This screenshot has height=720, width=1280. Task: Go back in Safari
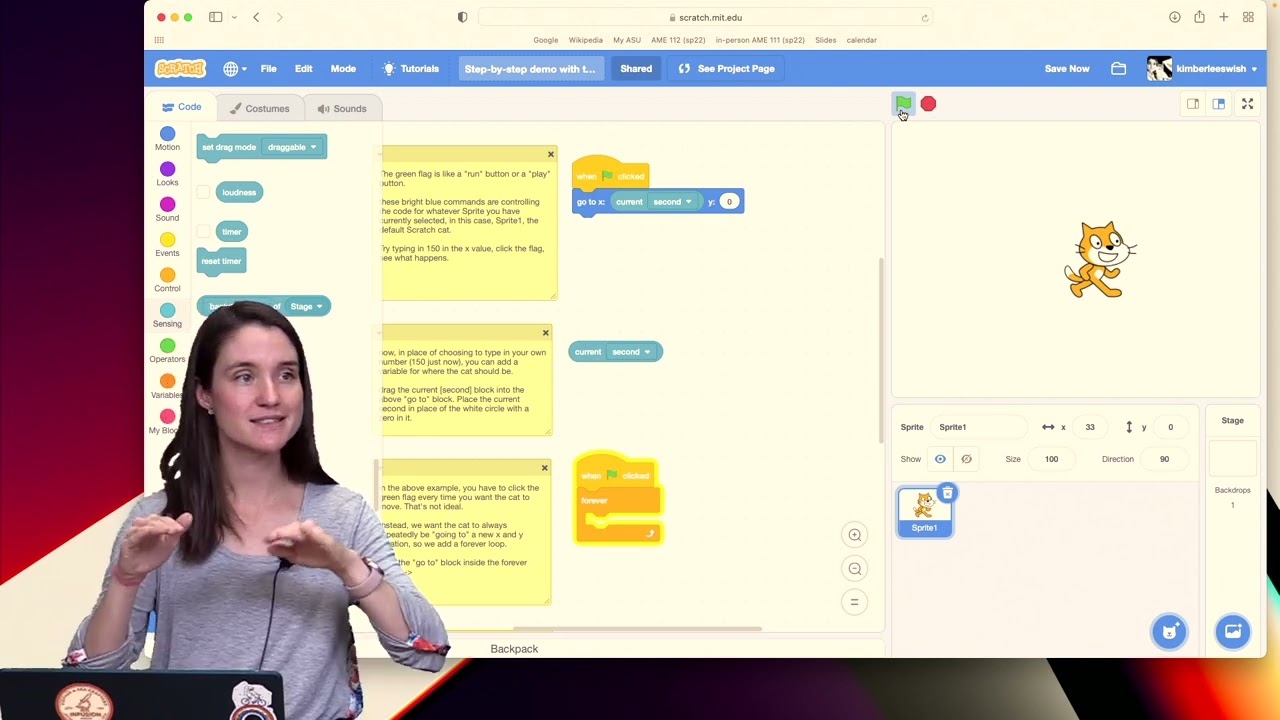click(256, 17)
